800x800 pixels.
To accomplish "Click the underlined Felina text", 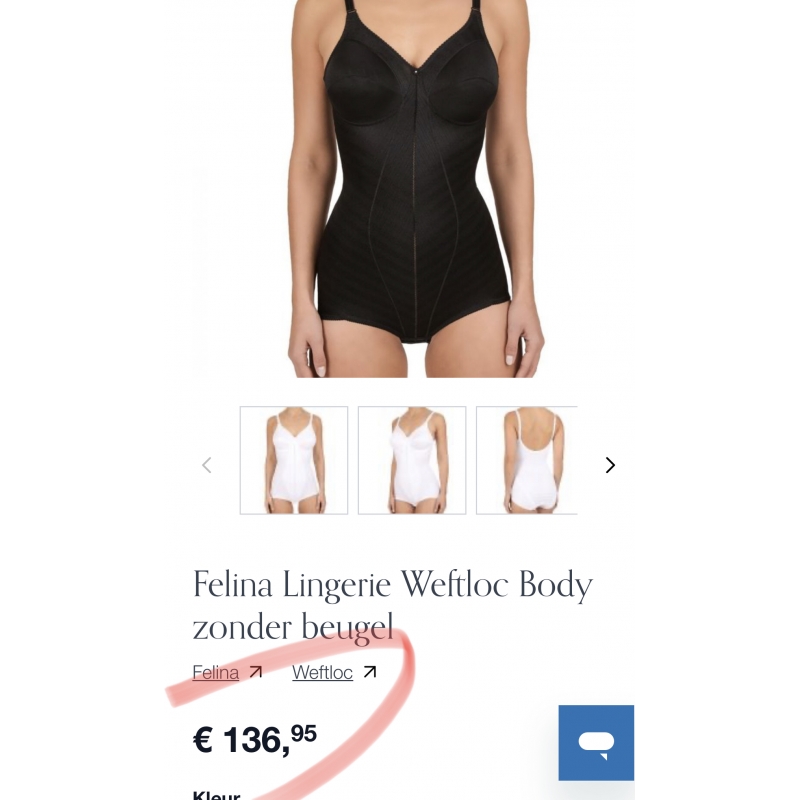I will click(x=215, y=672).
